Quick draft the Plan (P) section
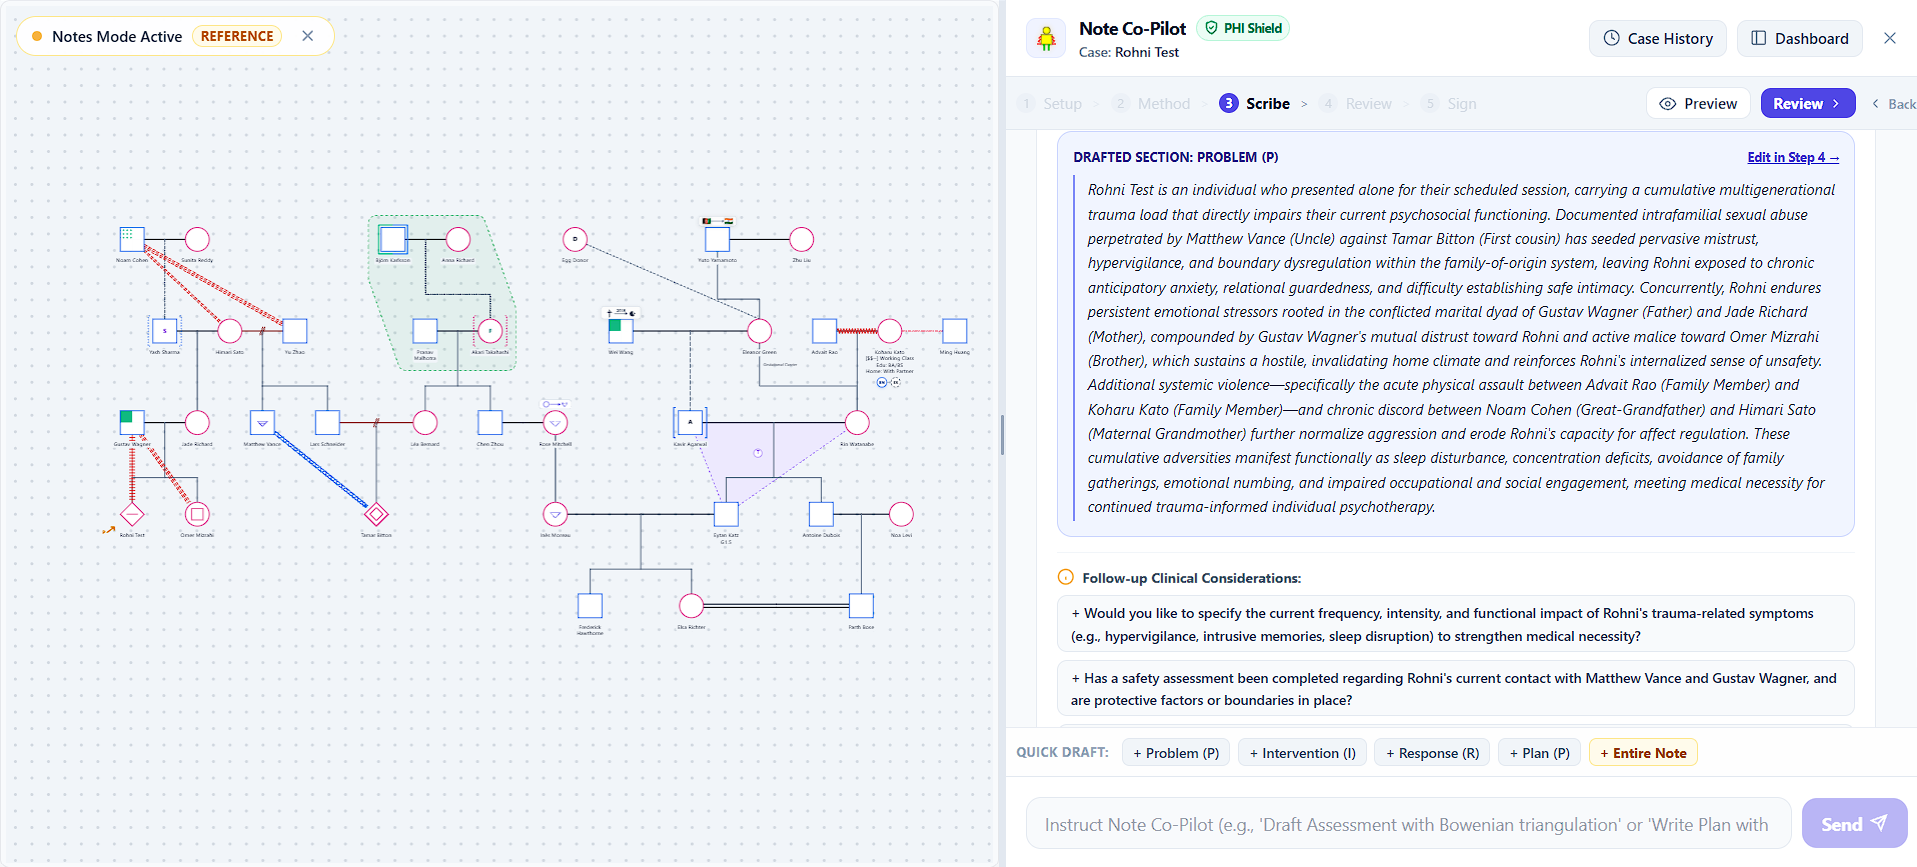Viewport: 1917px width, 867px height. (x=1539, y=753)
